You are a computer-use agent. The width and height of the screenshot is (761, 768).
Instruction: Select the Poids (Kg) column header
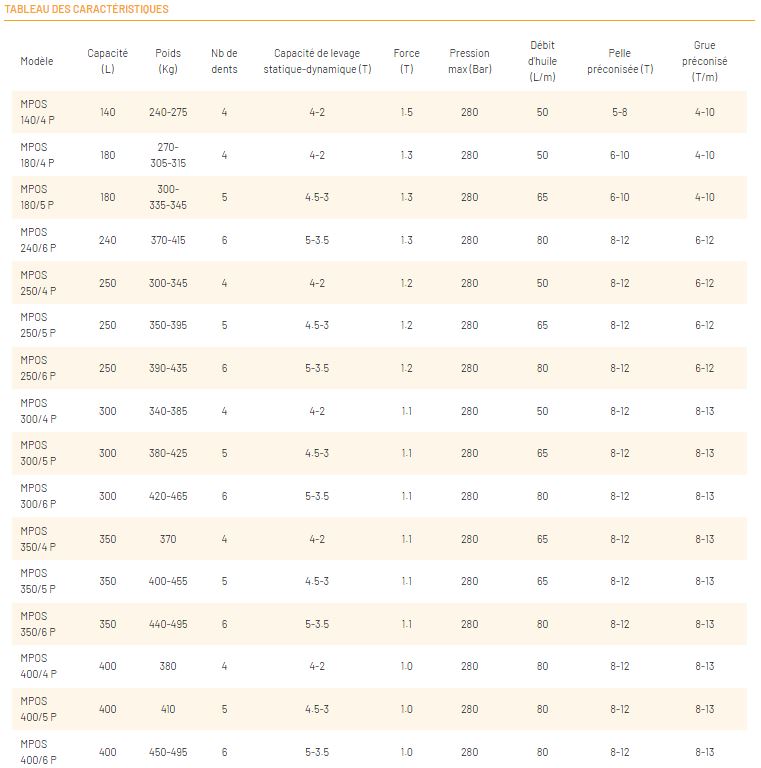click(x=168, y=61)
